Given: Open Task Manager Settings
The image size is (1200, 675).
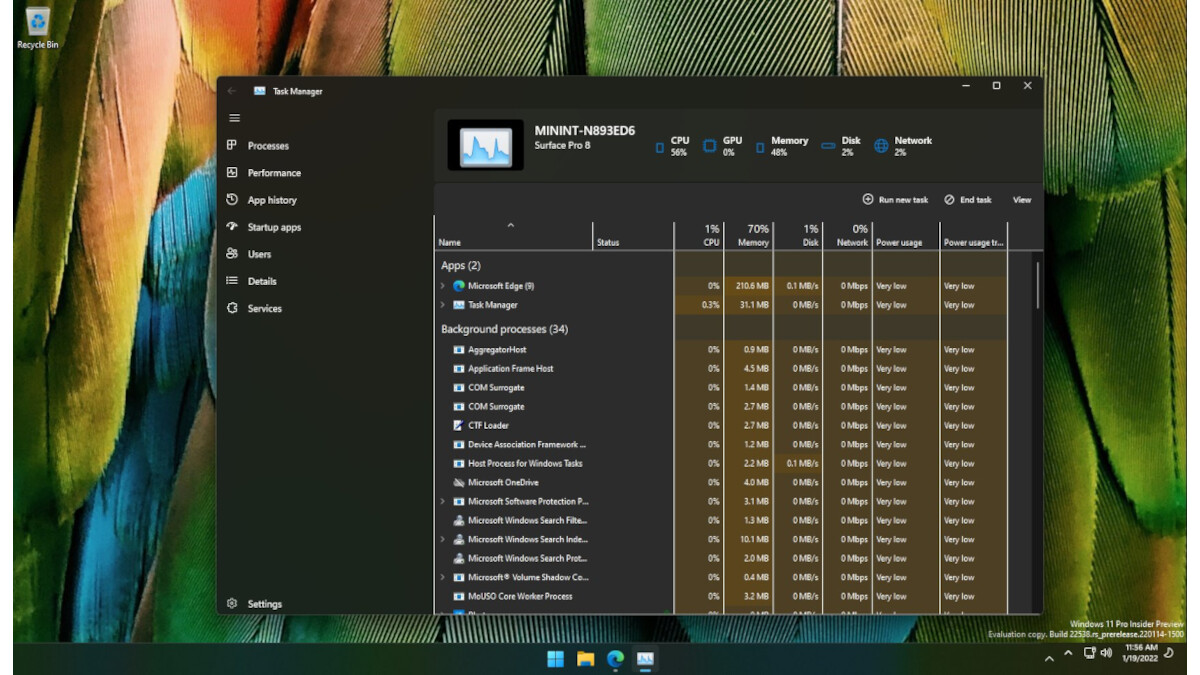Looking at the screenshot, I should pyautogui.click(x=263, y=603).
